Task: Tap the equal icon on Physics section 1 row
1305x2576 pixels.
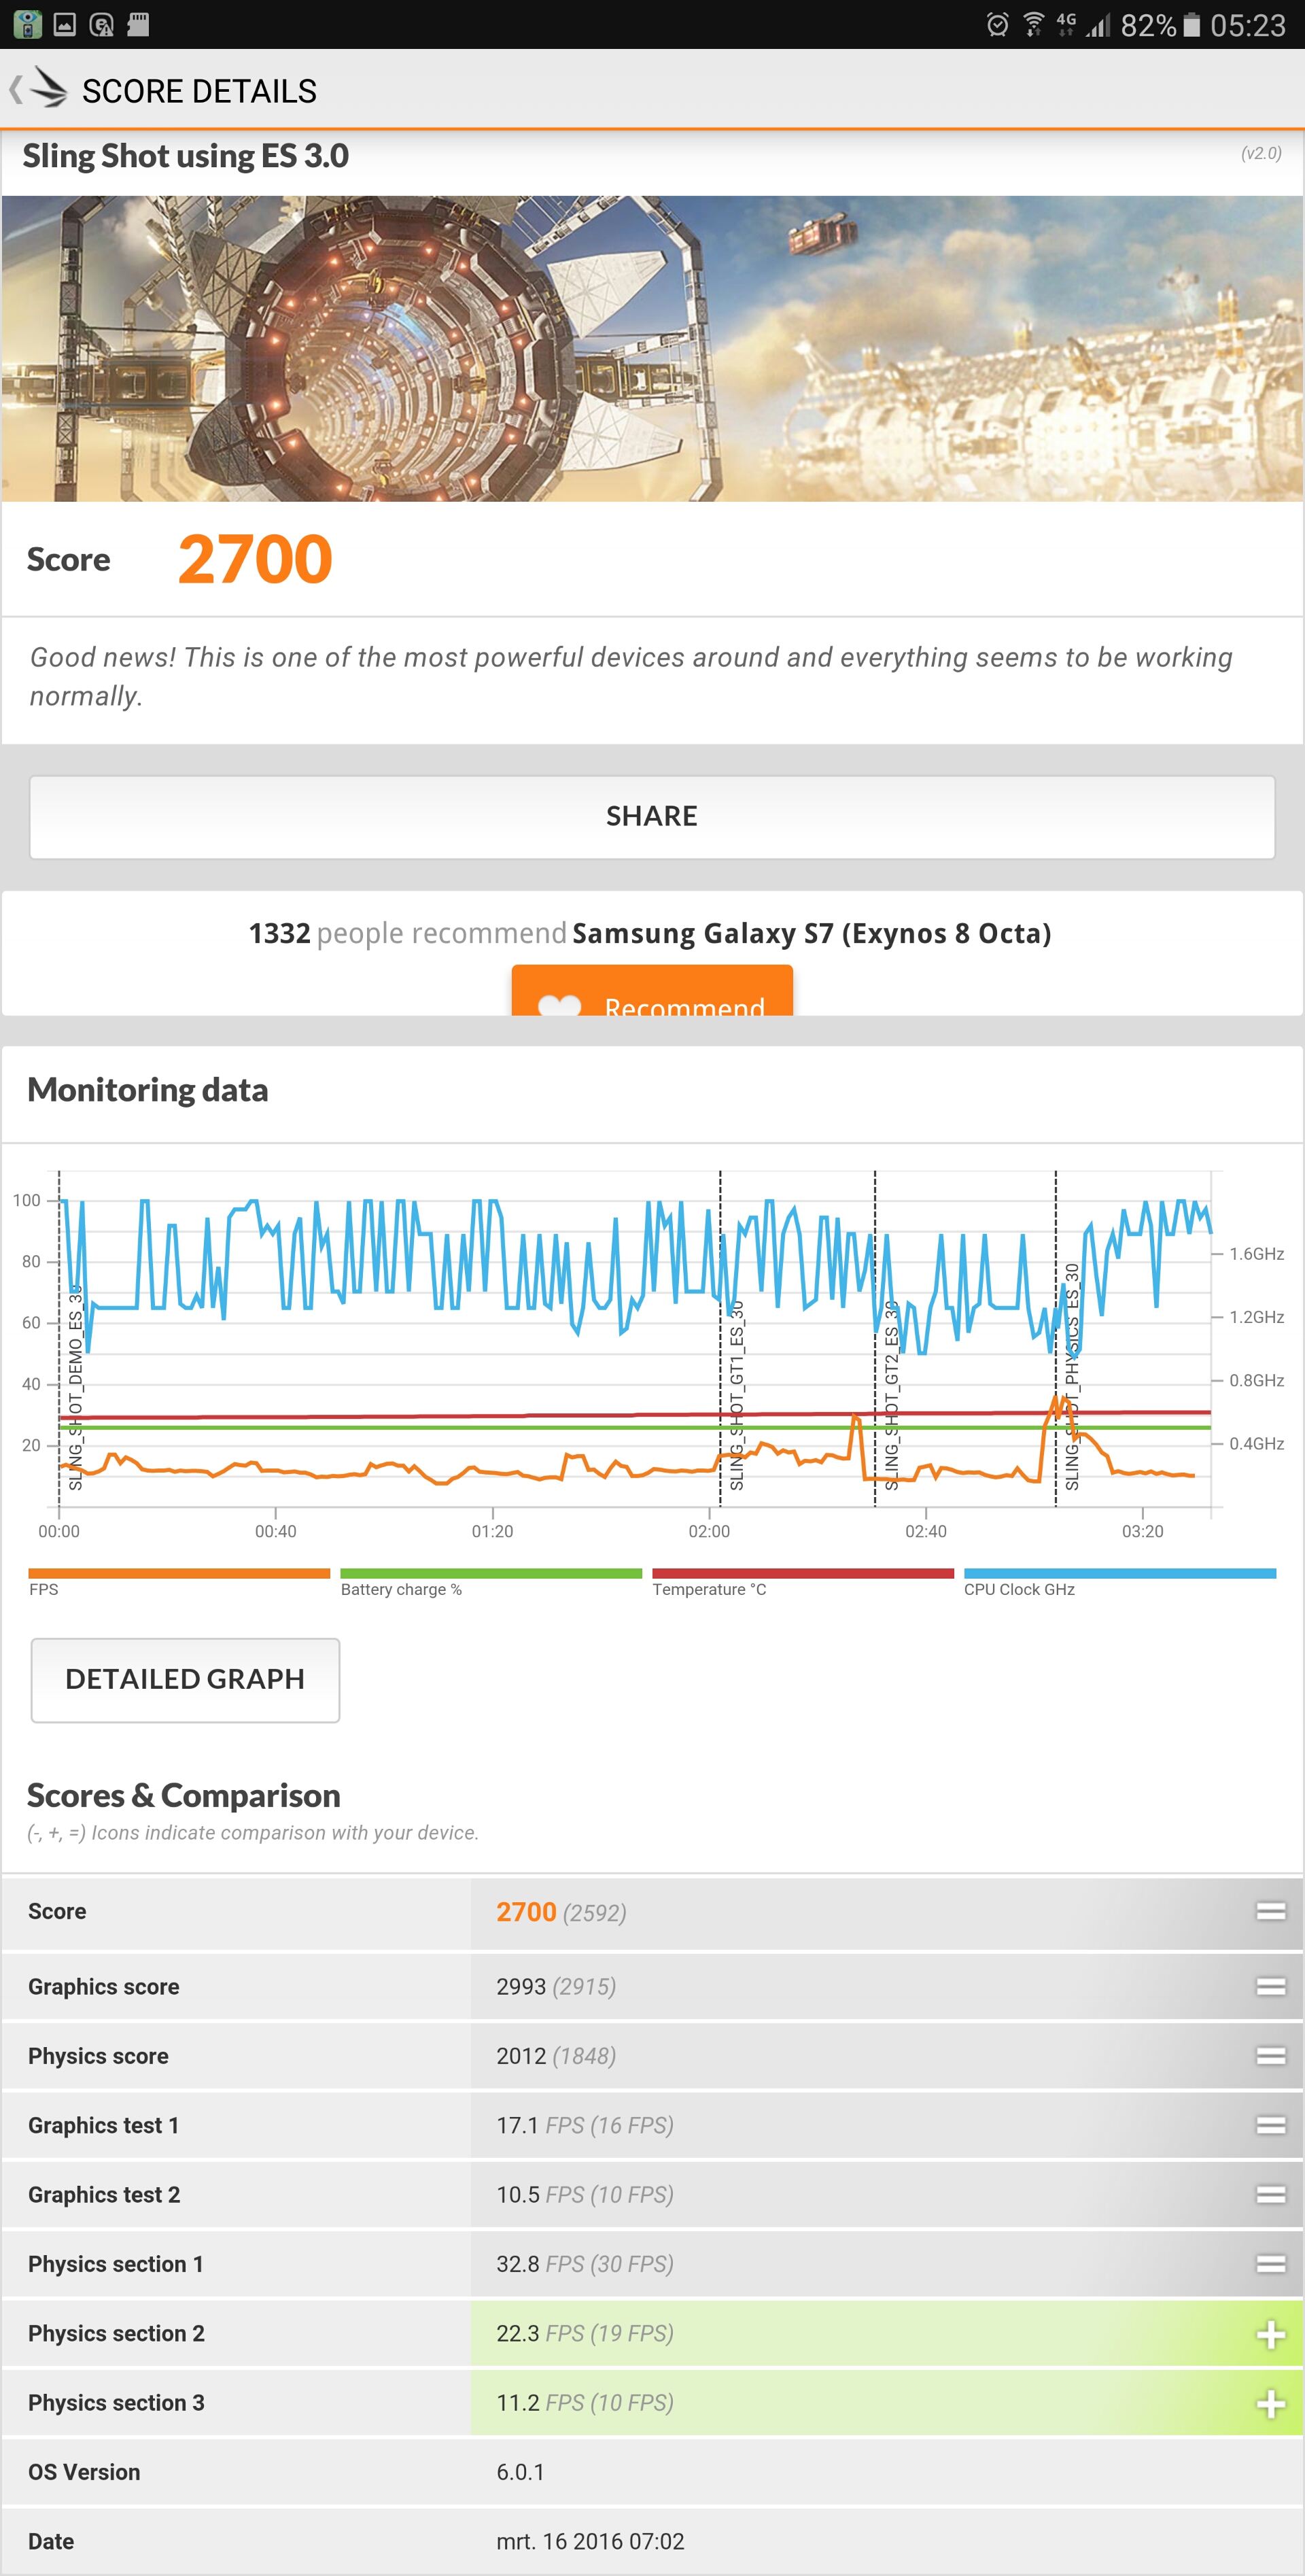Action: [x=1271, y=2263]
